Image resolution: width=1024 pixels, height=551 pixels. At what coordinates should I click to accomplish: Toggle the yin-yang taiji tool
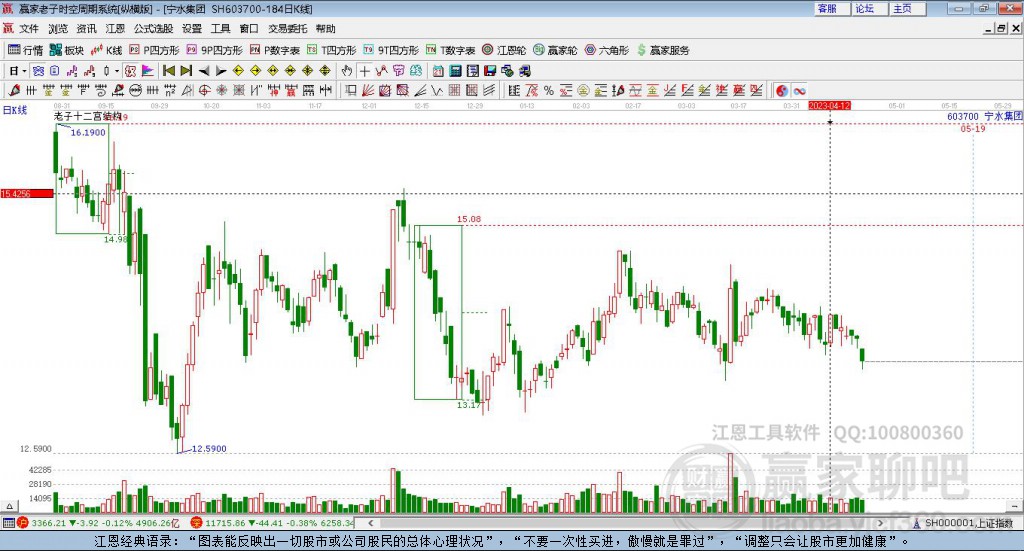pos(782,90)
